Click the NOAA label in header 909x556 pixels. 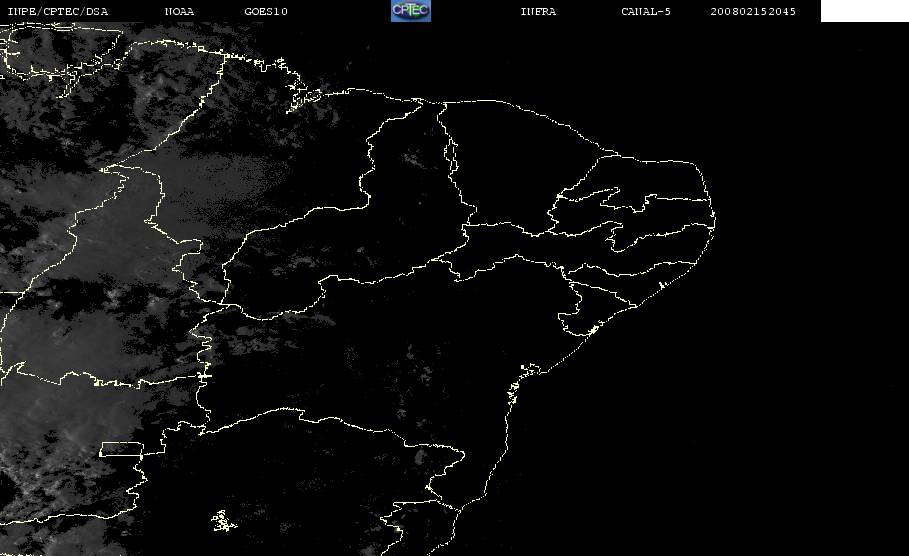pyautogui.click(x=179, y=11)
